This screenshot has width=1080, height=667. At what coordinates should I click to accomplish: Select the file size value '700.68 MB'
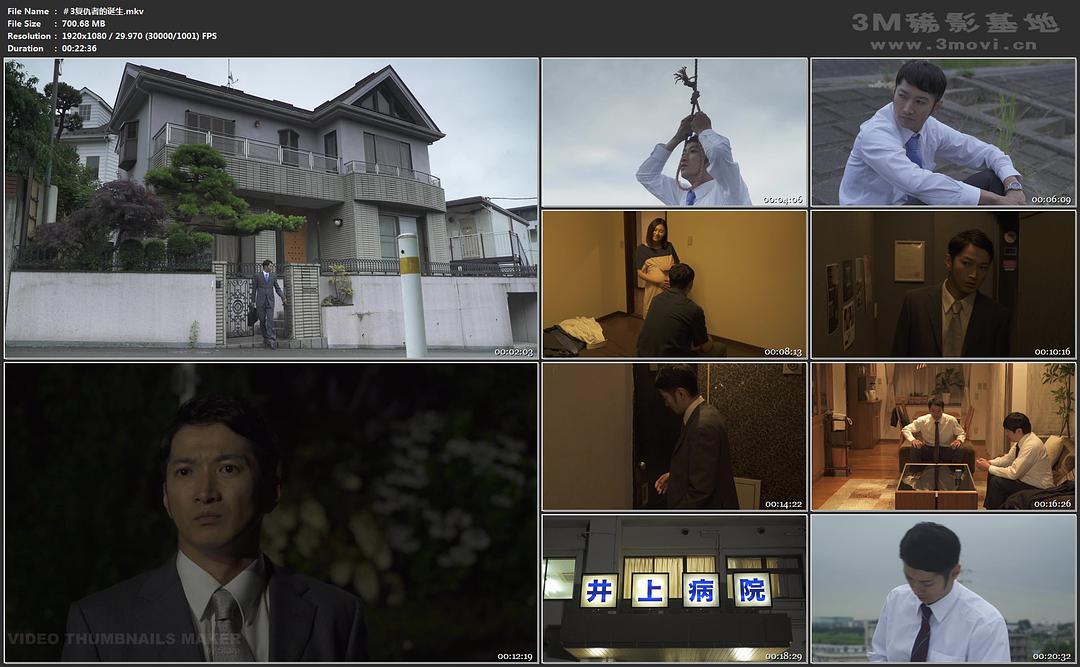(83, 23)
